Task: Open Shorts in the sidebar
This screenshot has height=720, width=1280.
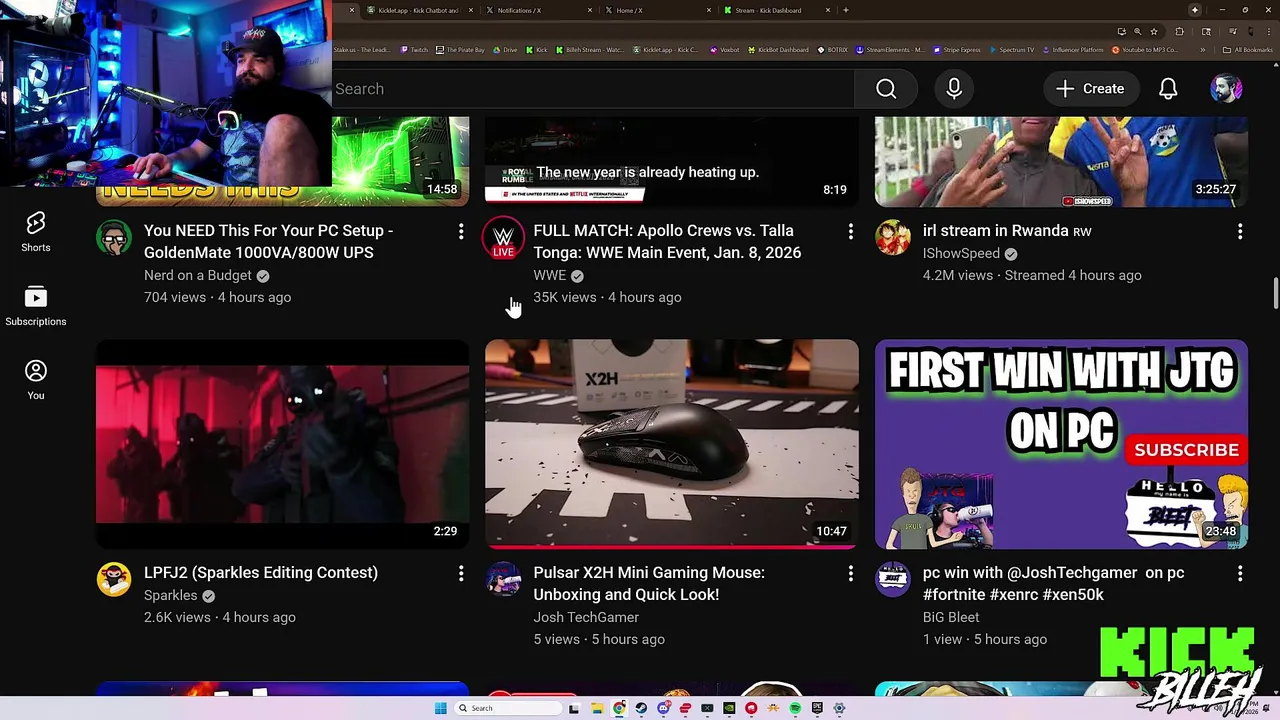Action: (36, 232)
